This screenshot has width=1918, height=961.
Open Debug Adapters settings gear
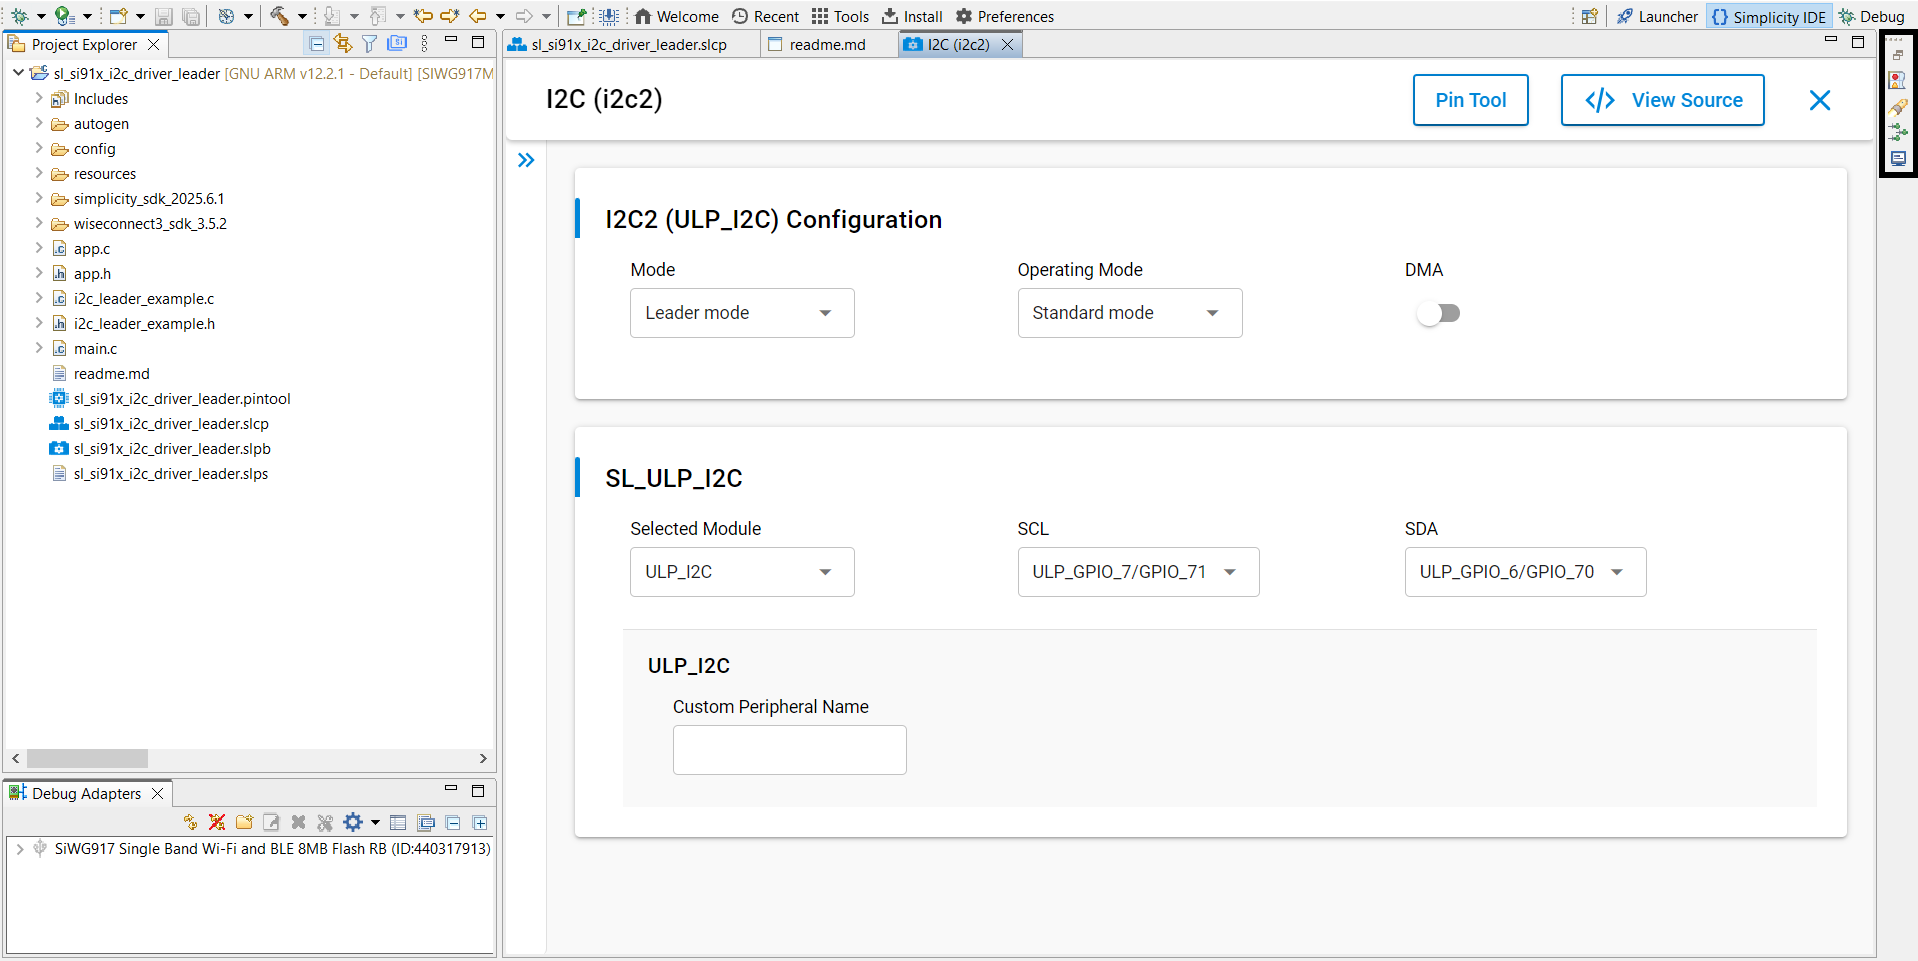click(x=355, y=822)
